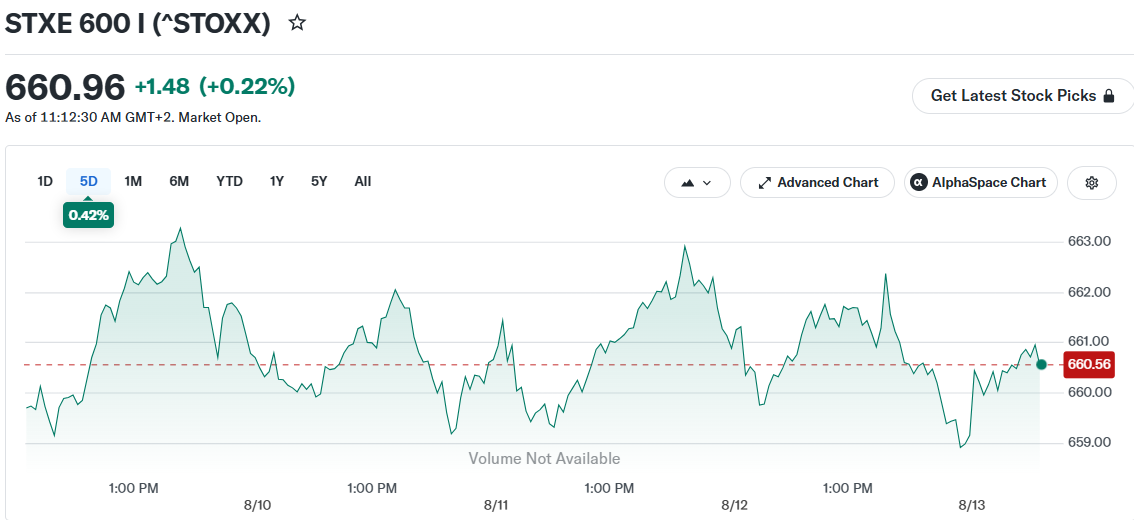Open the AlphaSpace Chart

[x=981, y=182]
